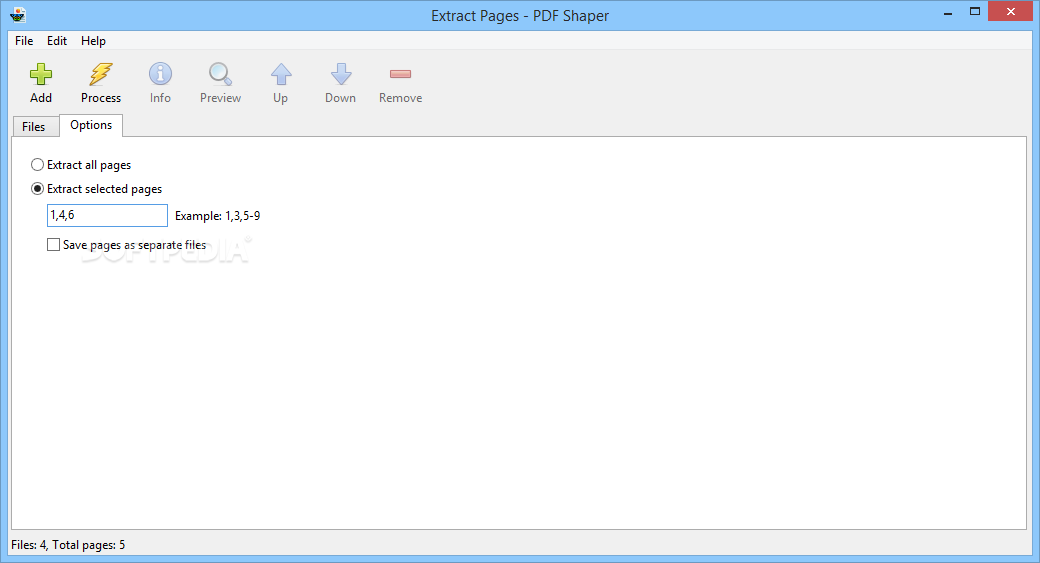The height and width of the screenshot is (563, 1040).
Task: Click the Files: 4, Total pages: 5 status text
Action: [68, 545]
